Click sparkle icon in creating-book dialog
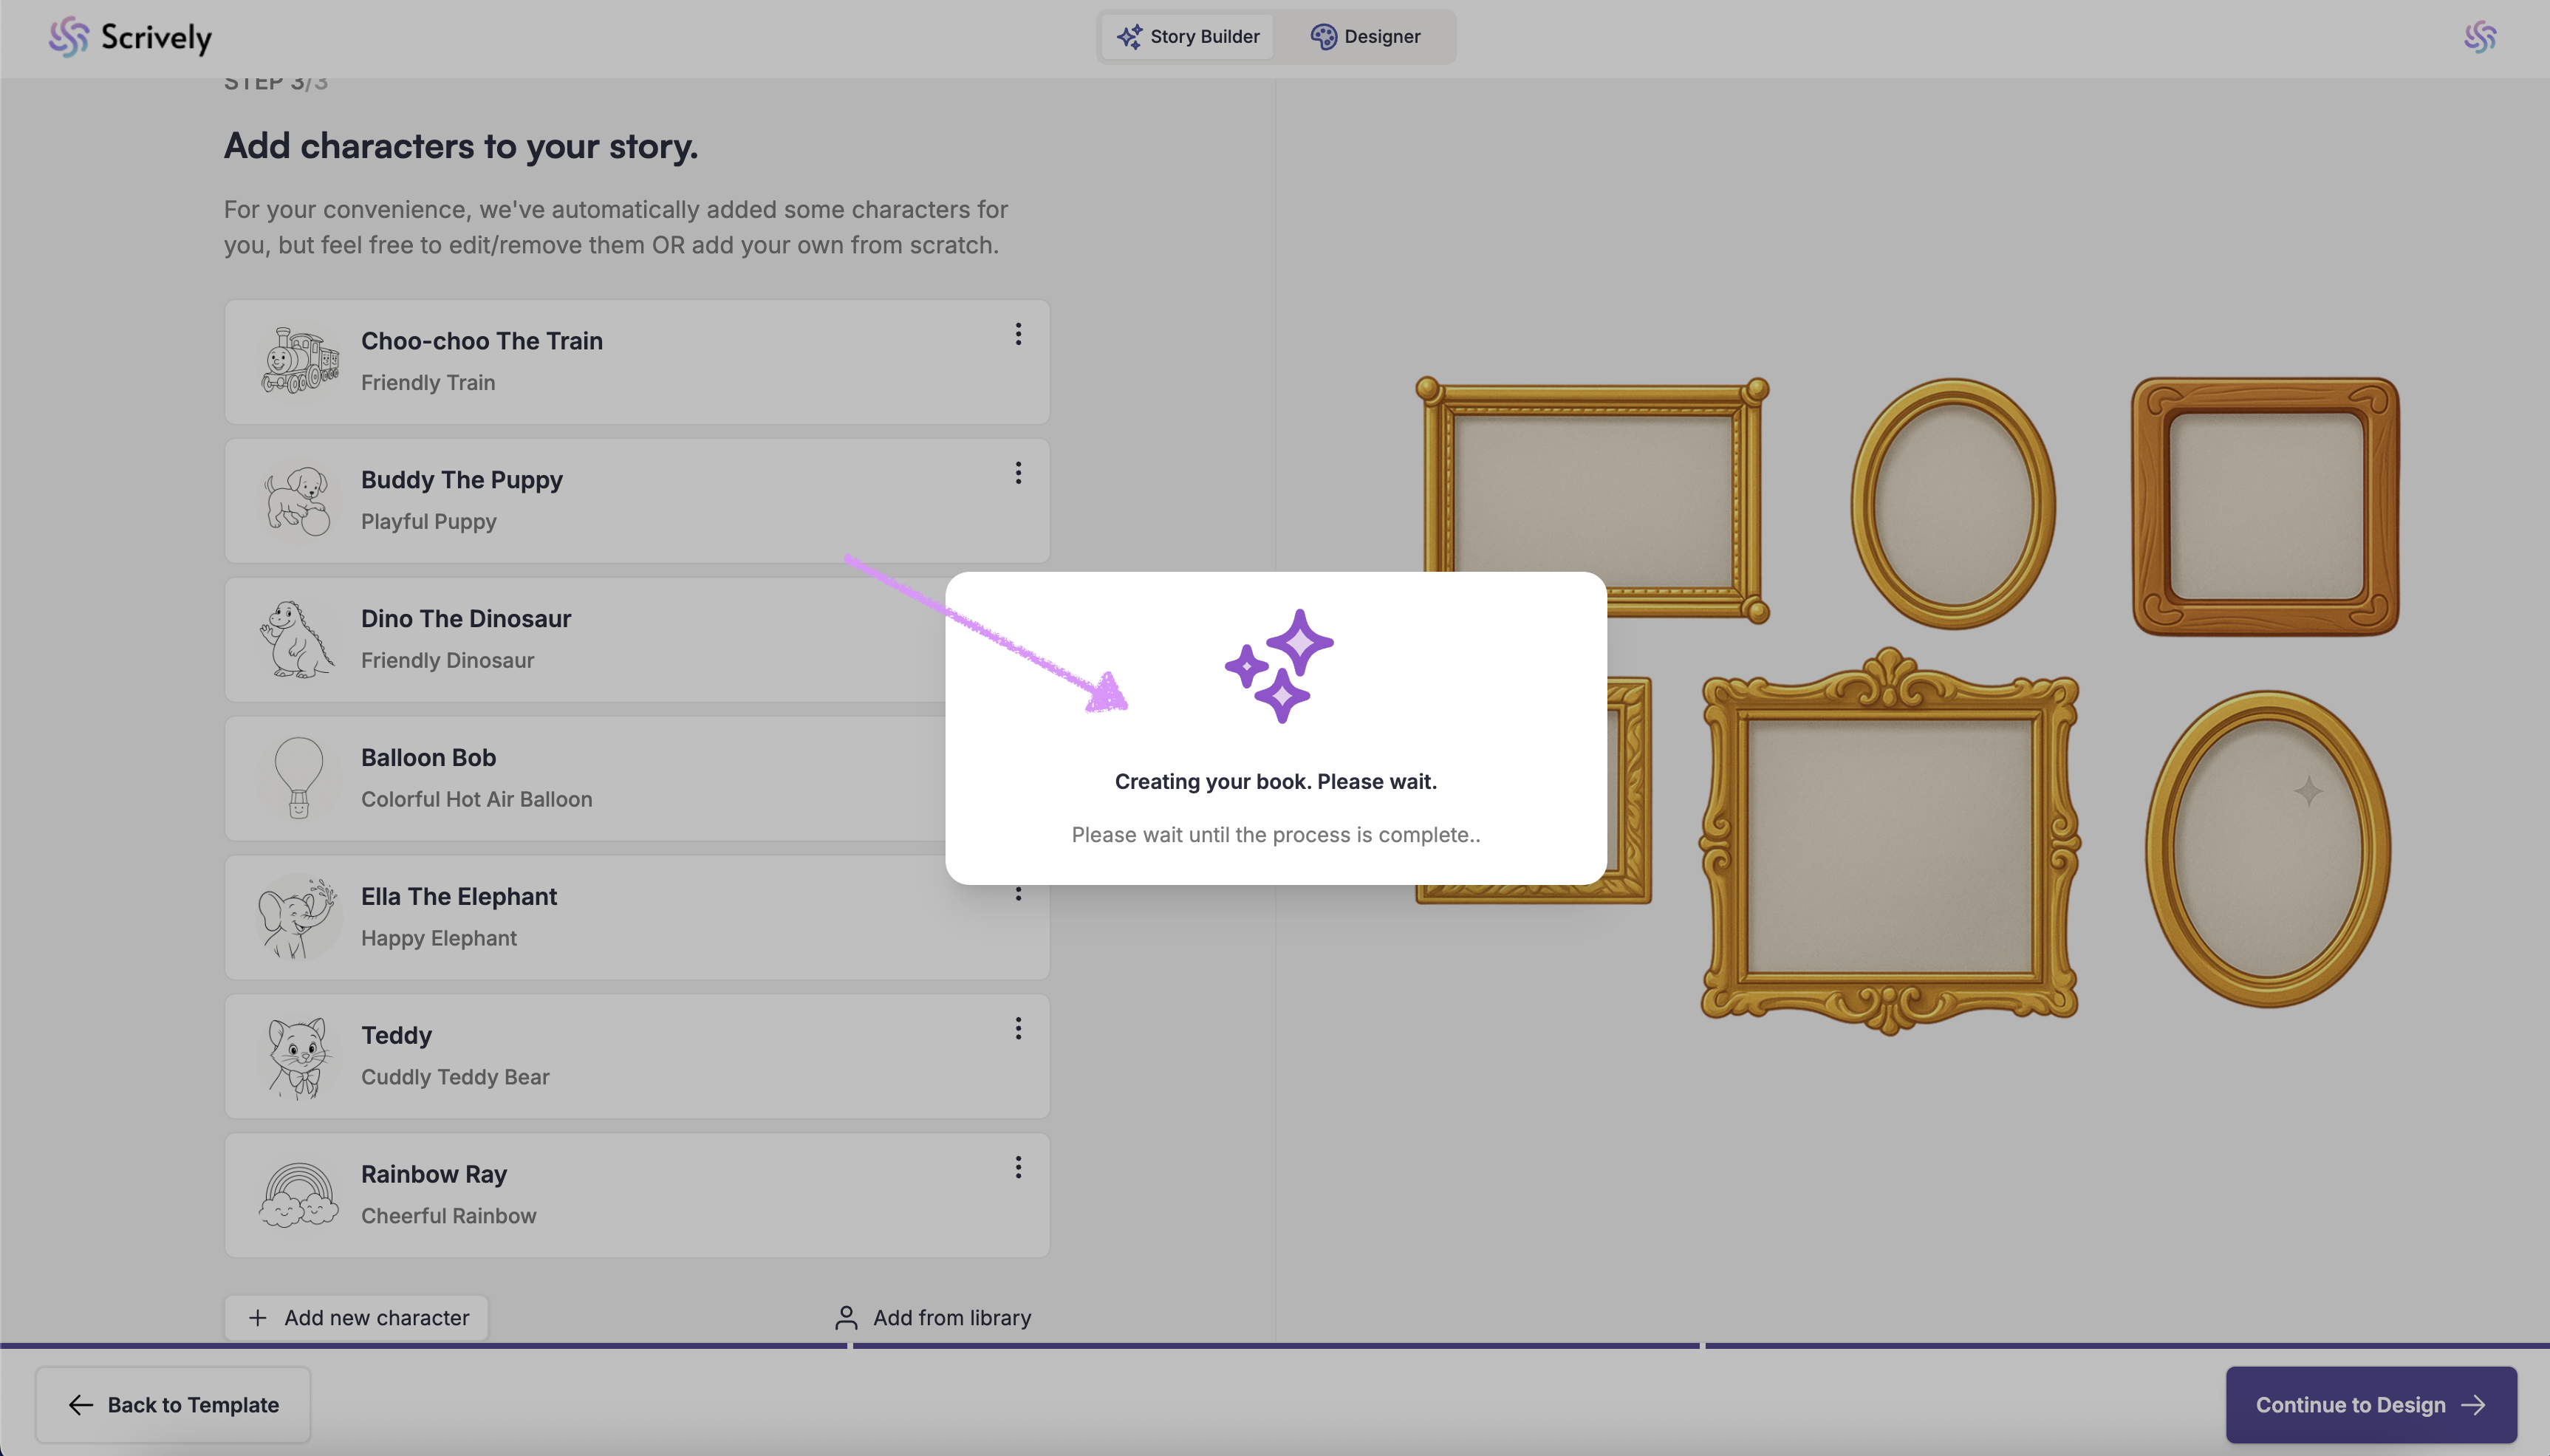This screenshot has width=2550, height=1456. [x=1278, y=665]
